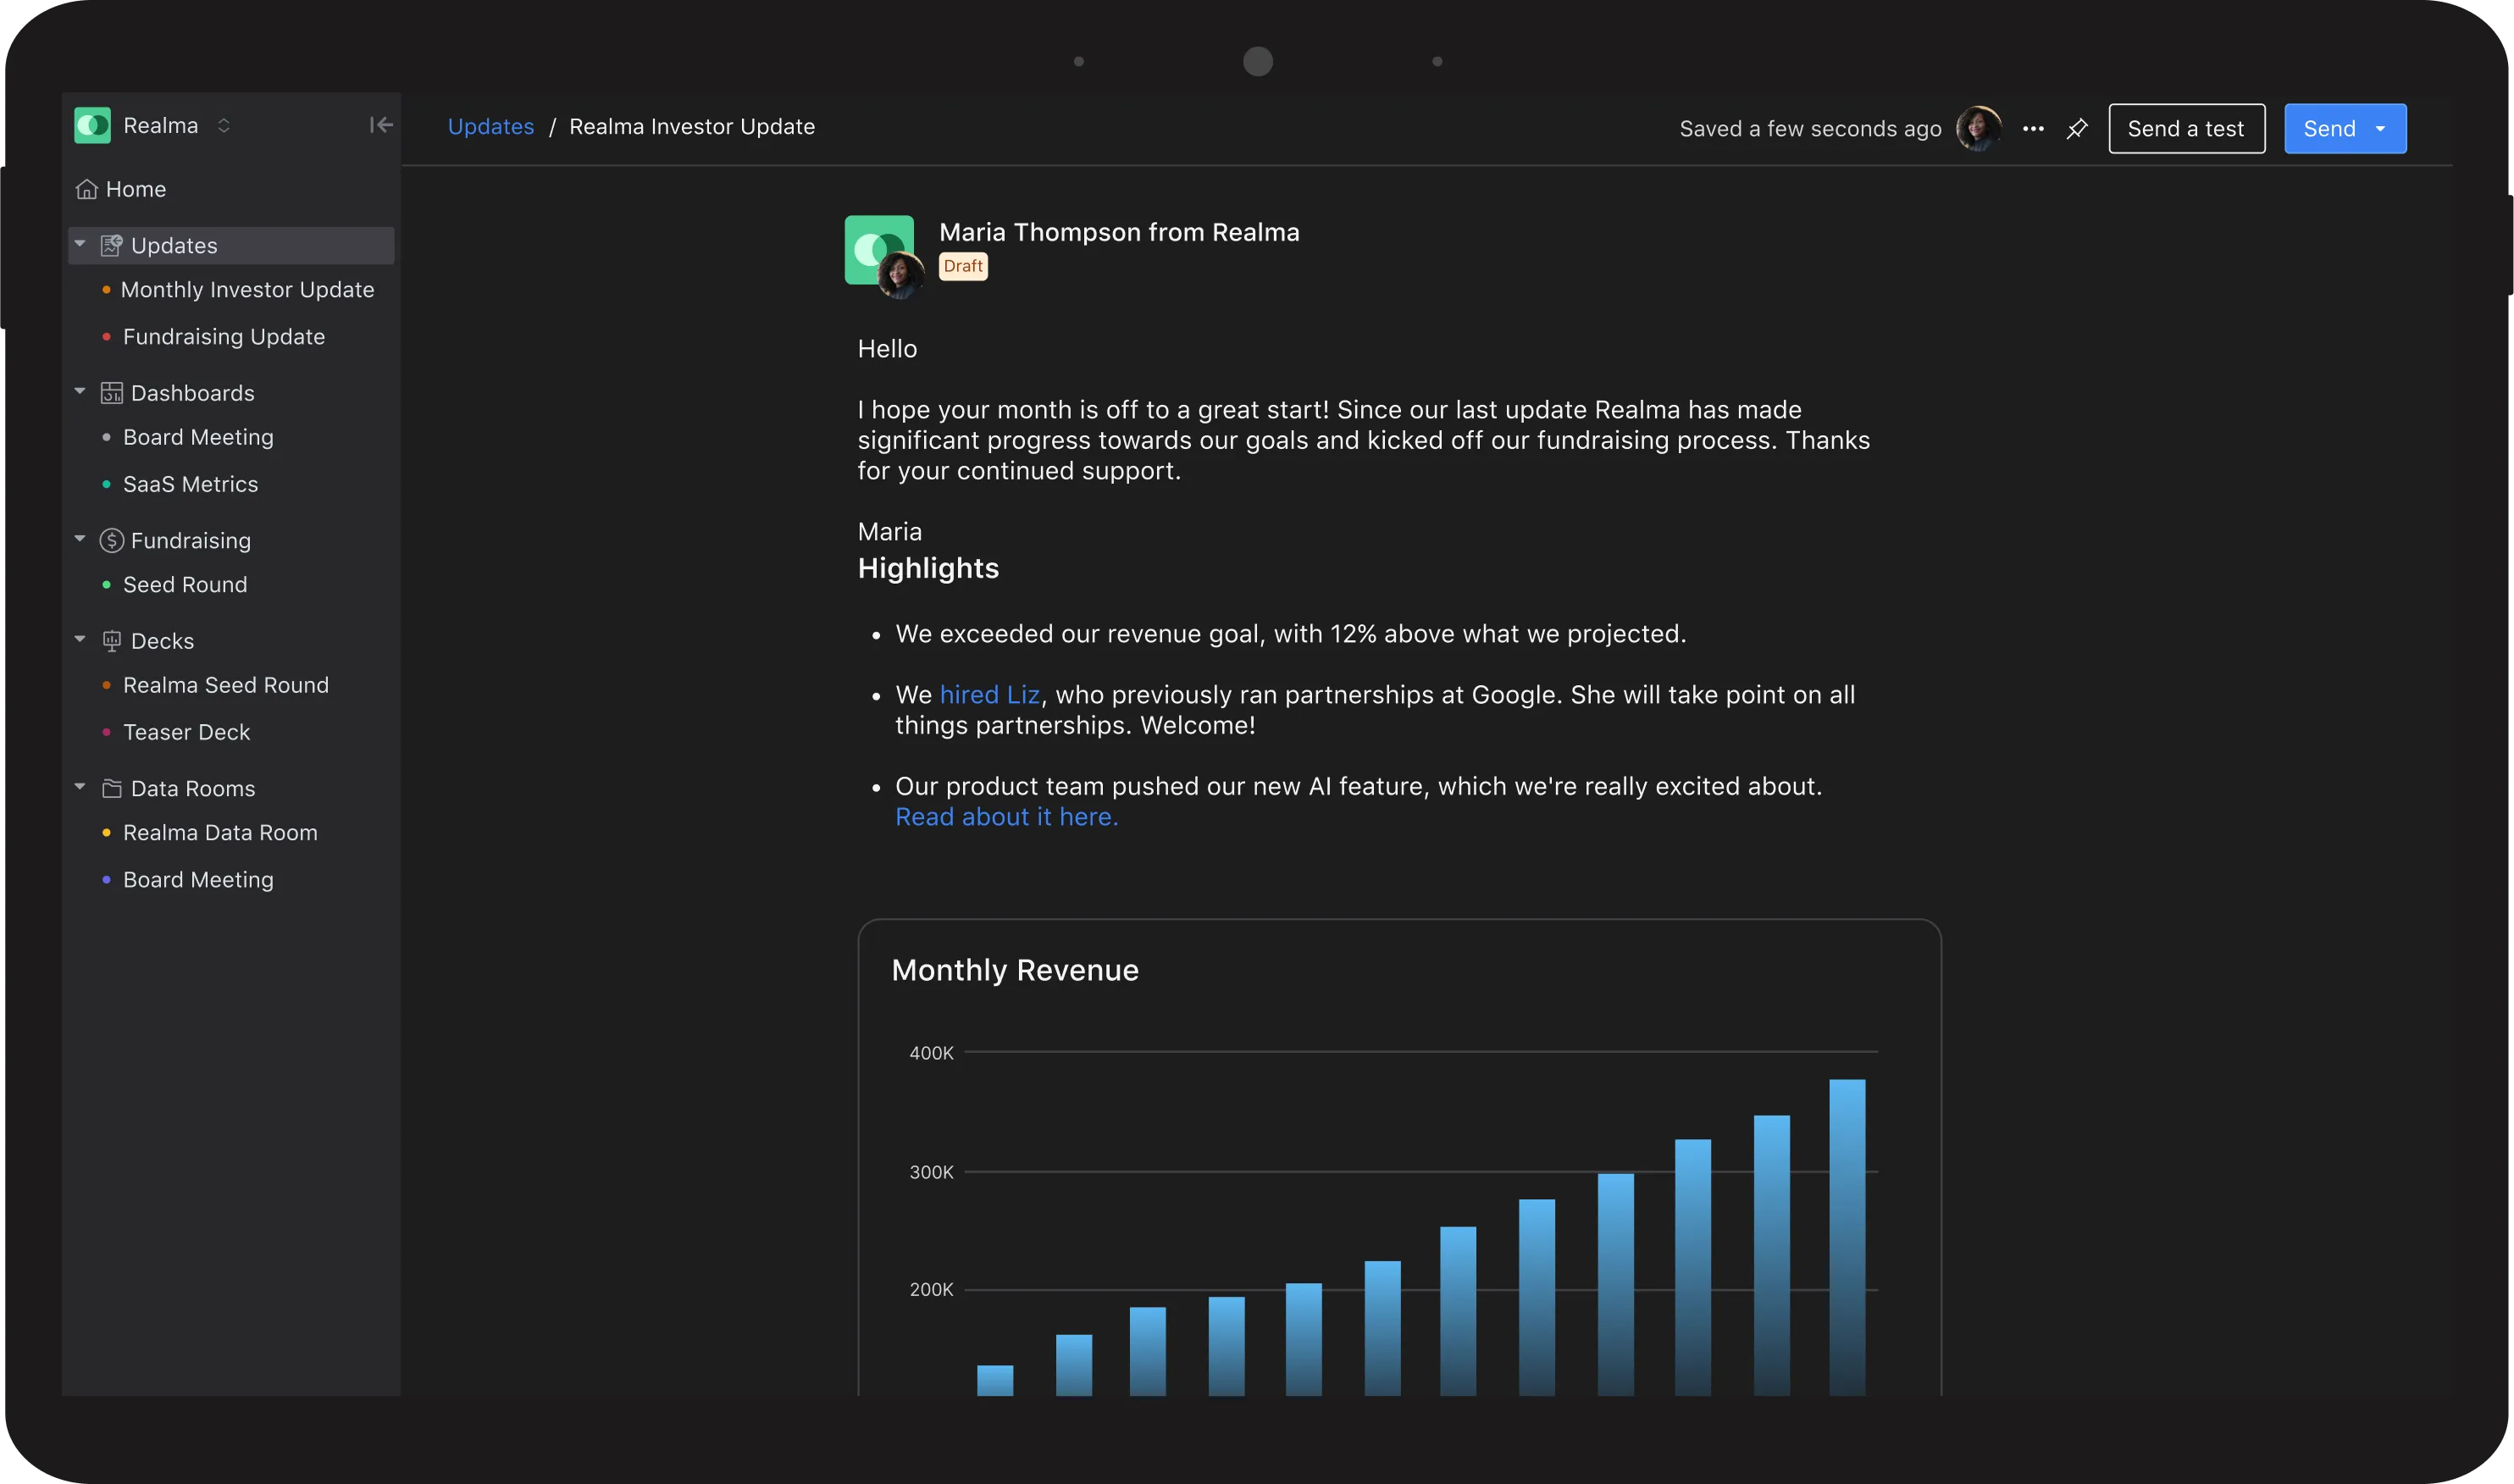
Task: Click the orange status dot beside Monthly Investor Update
Action: pos(106,289)
